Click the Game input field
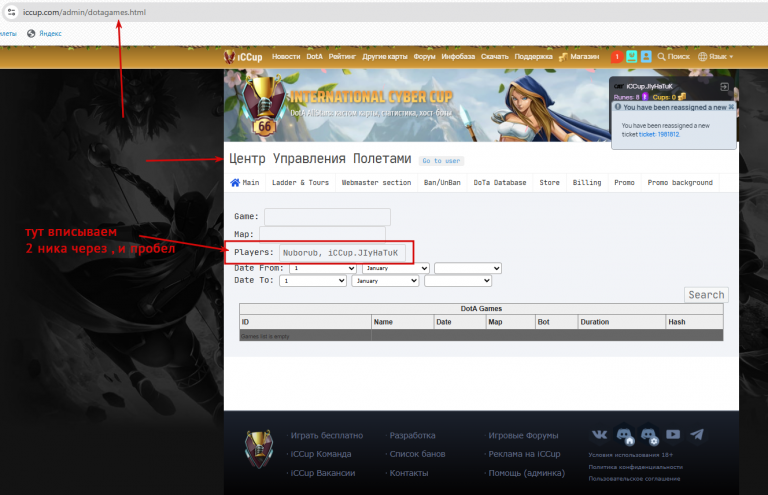This screenshot has height=495, width=768. coord(327,217)
